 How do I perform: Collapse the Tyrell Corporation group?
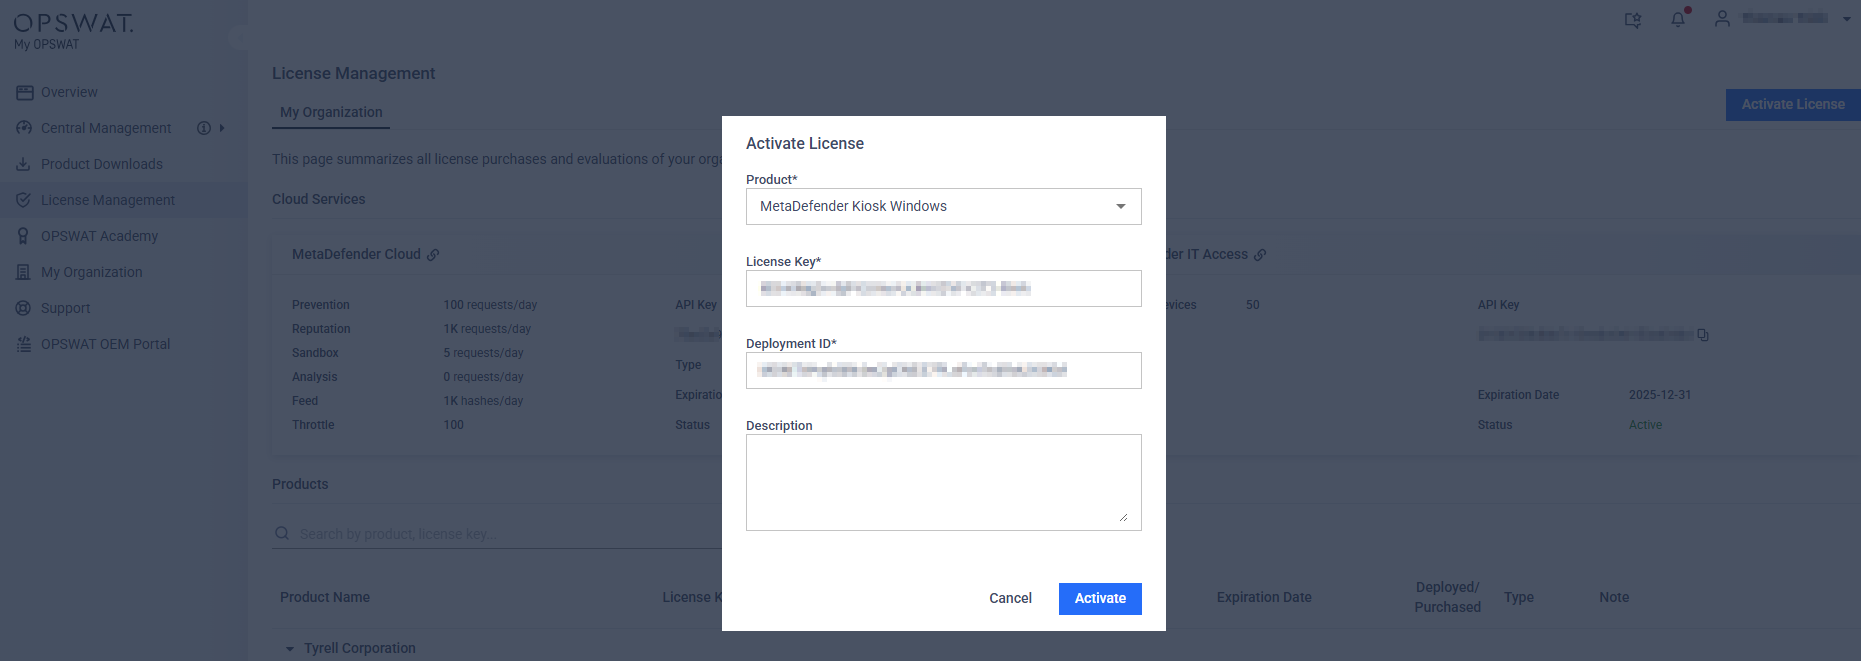point(290,649)
